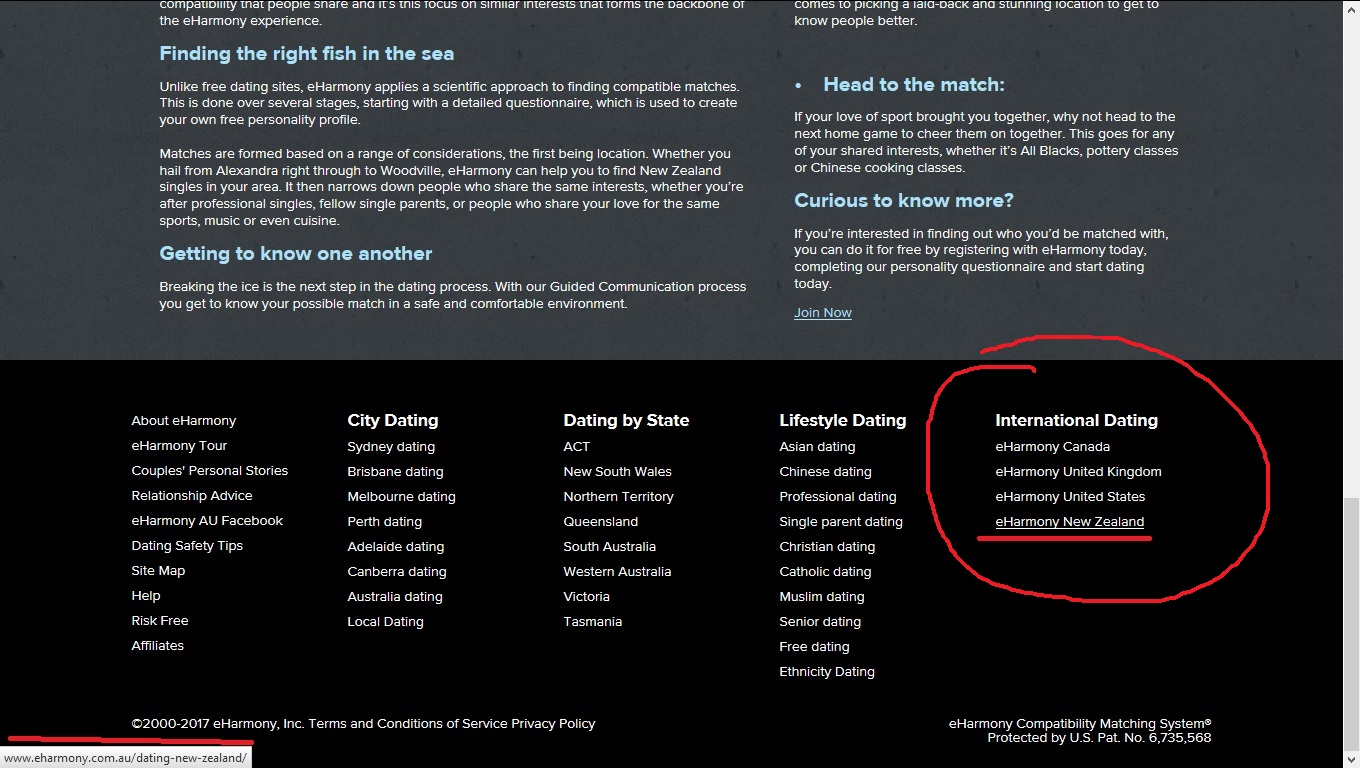1360x768 pixels.
Task: Go to eHarmony Canada site
Action: tap(1052, 447)
